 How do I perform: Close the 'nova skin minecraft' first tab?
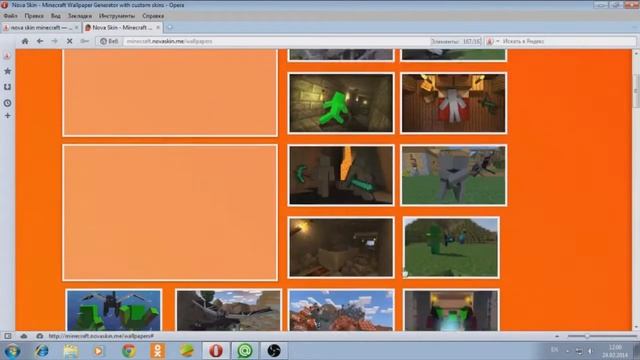tap(76, 27)
